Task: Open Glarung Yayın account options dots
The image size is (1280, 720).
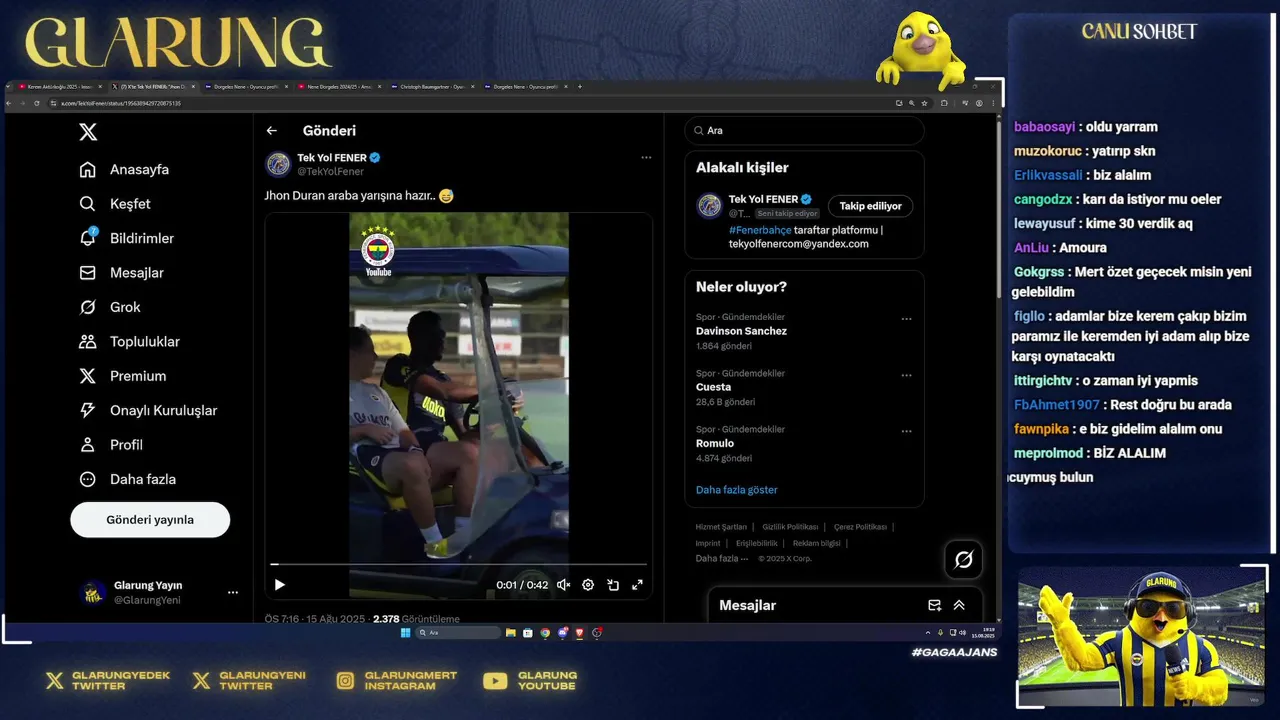Action: 233,593
